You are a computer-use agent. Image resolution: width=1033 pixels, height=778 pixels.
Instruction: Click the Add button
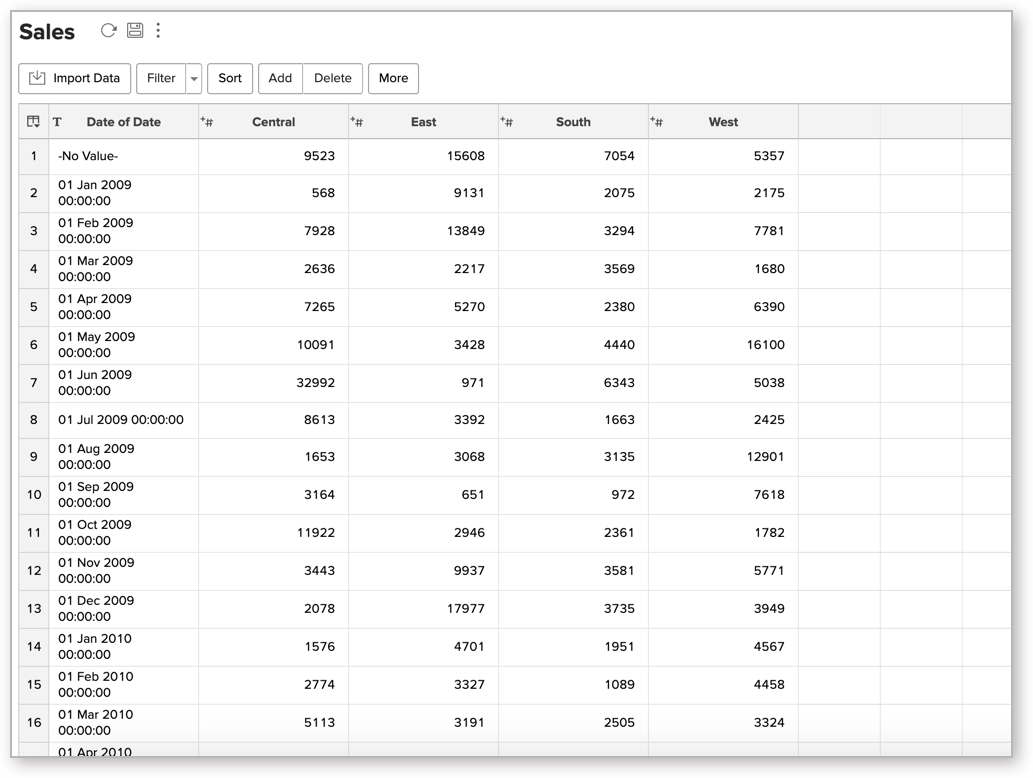tap(280, 78)
